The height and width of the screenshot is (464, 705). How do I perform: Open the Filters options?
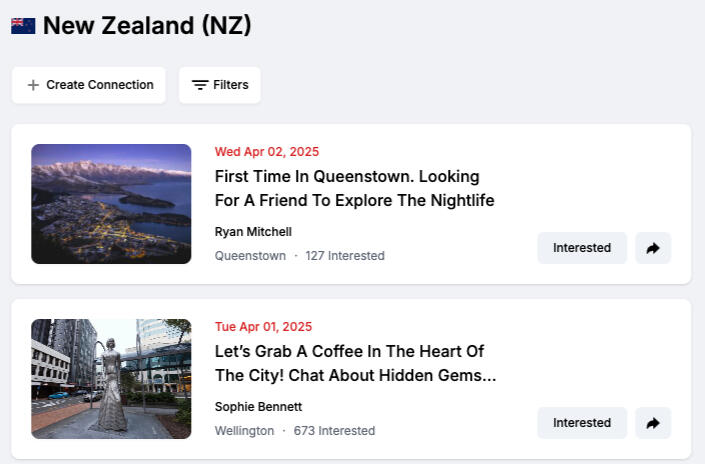(220, 85)
